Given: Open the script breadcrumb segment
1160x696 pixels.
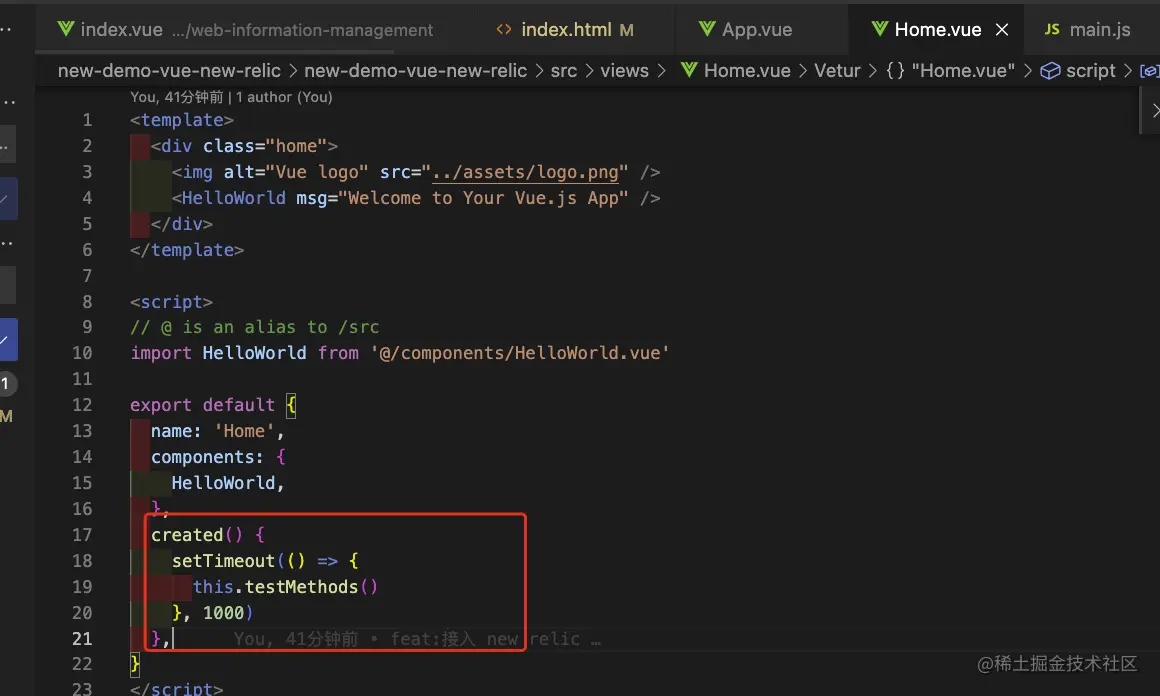Looking at the screenshot, I should tap(1090, 70).
